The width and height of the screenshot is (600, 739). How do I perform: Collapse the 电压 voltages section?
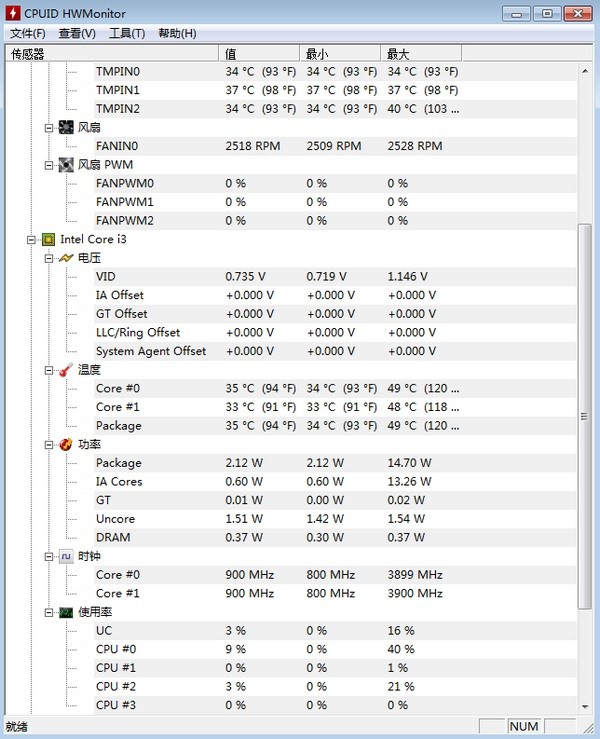49,258
